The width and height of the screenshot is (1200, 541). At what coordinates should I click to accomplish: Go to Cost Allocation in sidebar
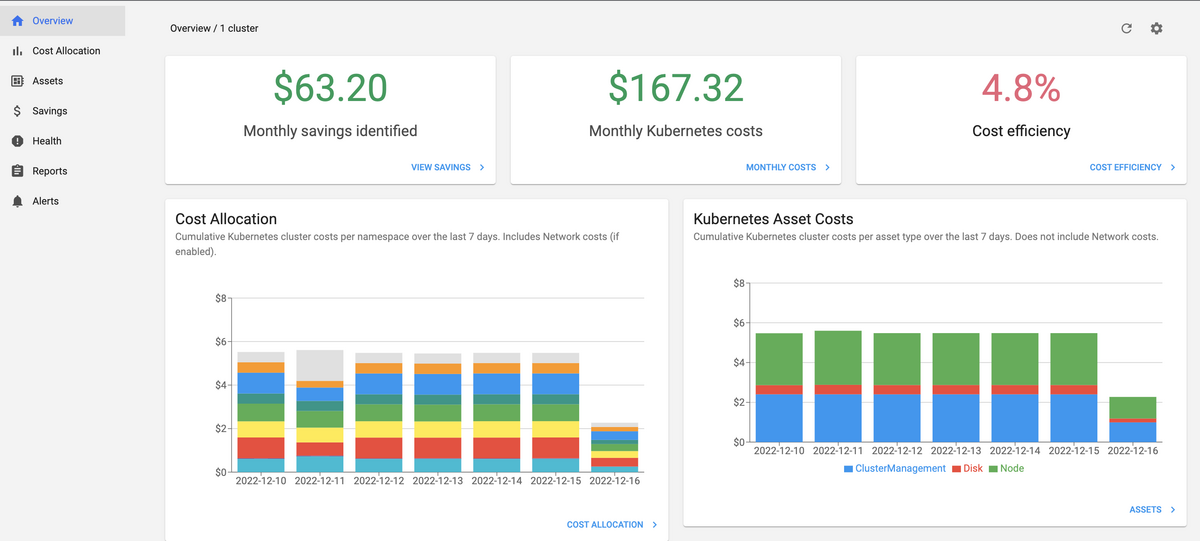[x=63, y=51]
